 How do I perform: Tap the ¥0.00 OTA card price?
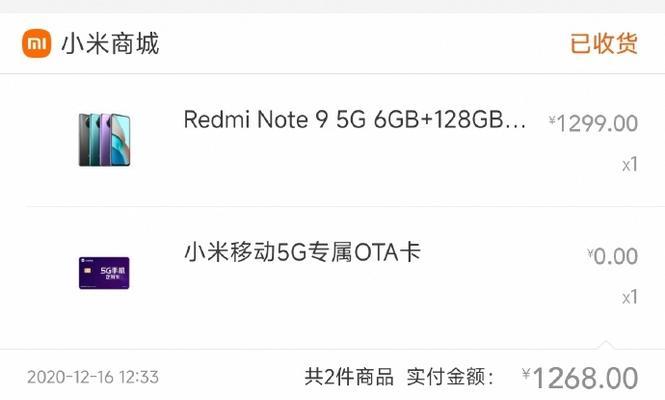click(612, 256)
